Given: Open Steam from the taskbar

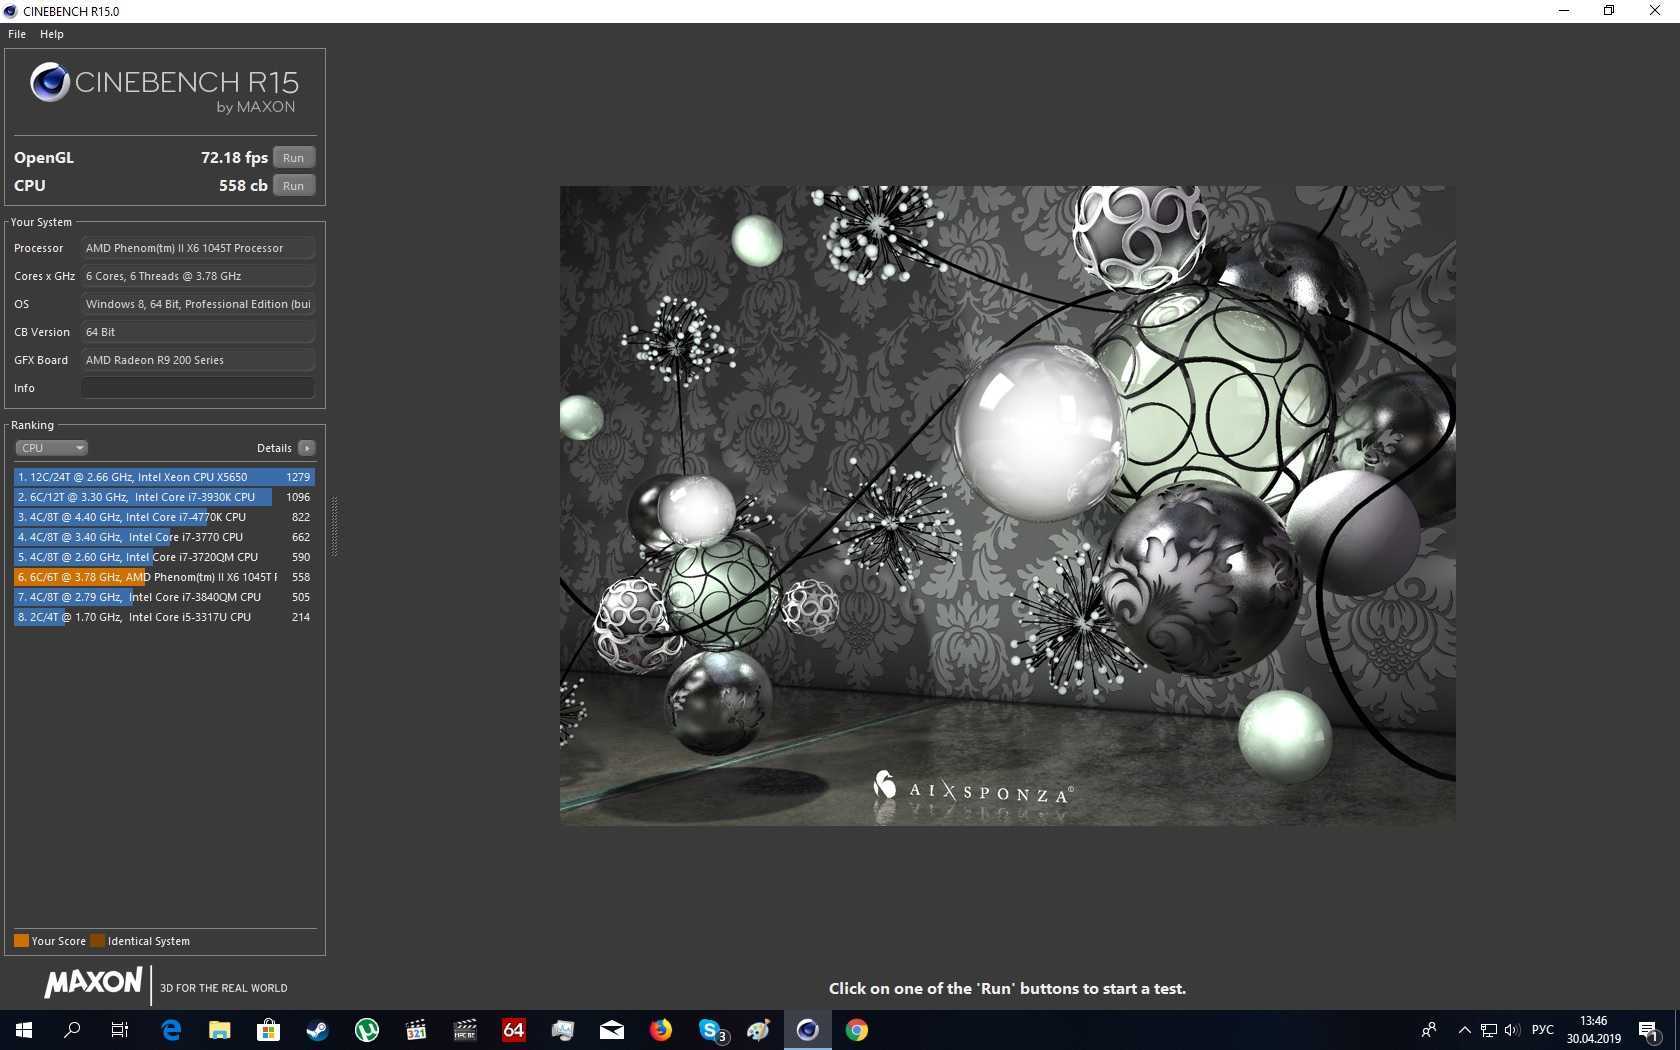Looking at the screenshot, I should coord(318,1030).
